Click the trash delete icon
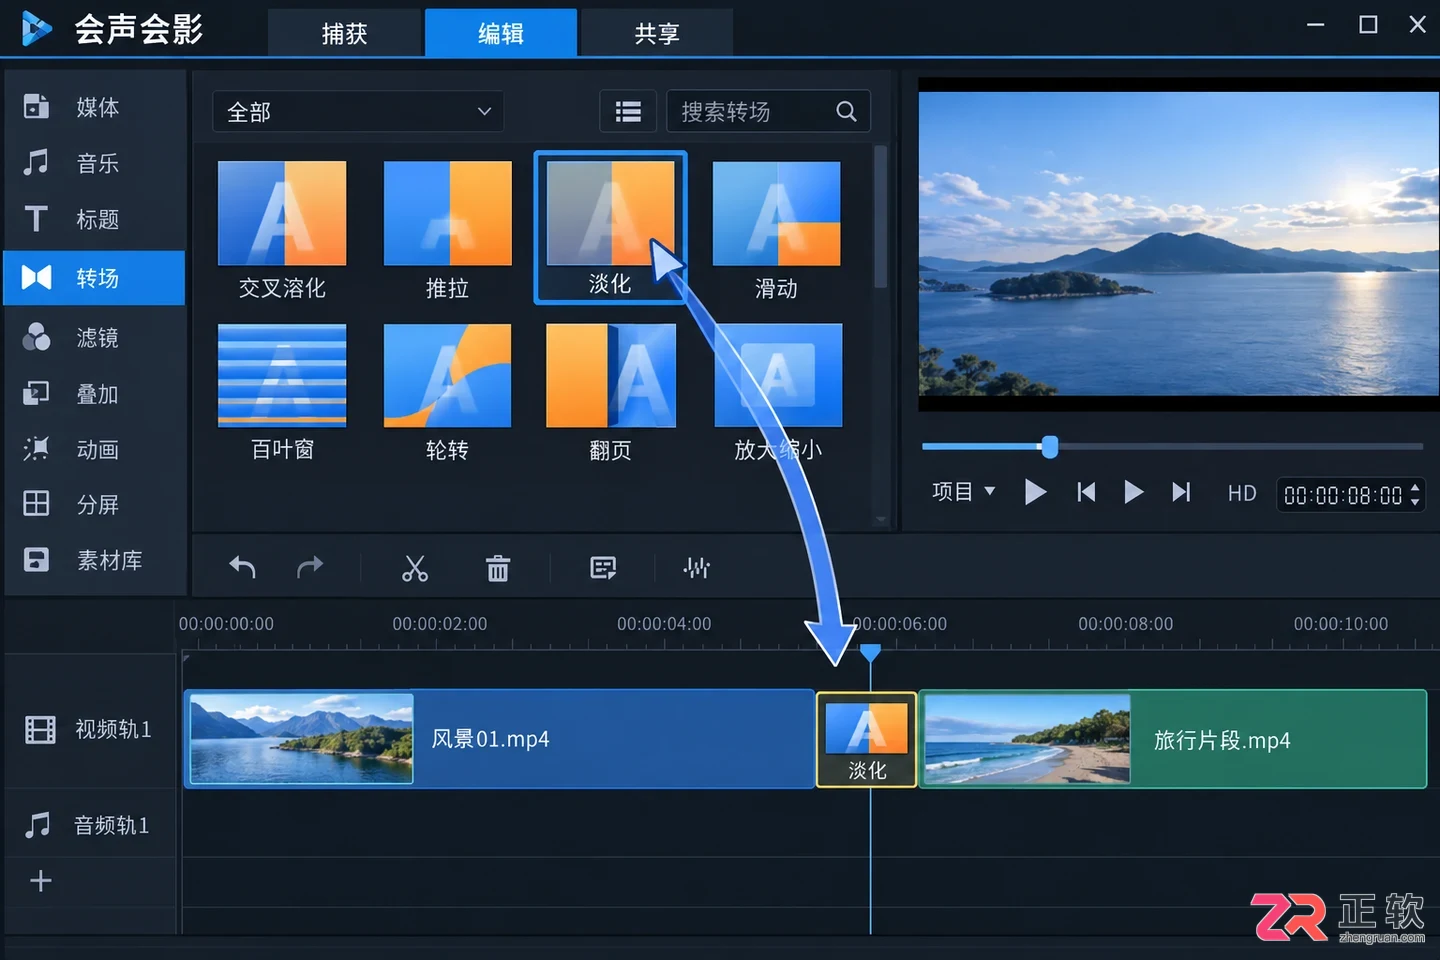This screenshot has height=960, width=1440. point(498,568)
